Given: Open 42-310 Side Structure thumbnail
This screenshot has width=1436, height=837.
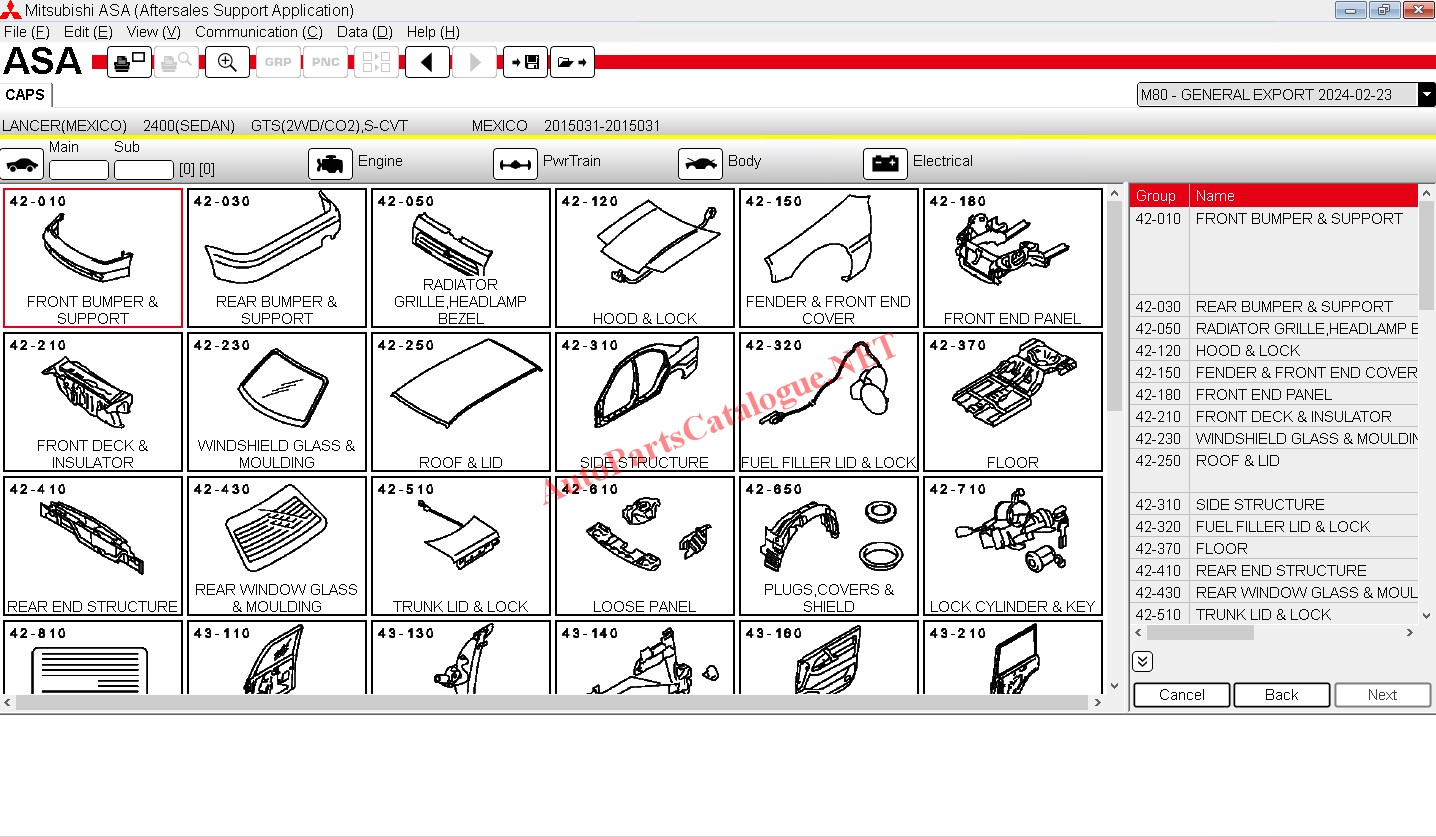Looking at the screenshot, I should pyautogui.click(x=645, y=402).
